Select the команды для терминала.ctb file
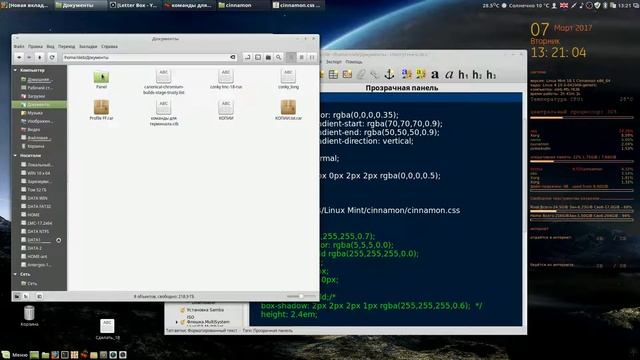 (x=164, y=113)
